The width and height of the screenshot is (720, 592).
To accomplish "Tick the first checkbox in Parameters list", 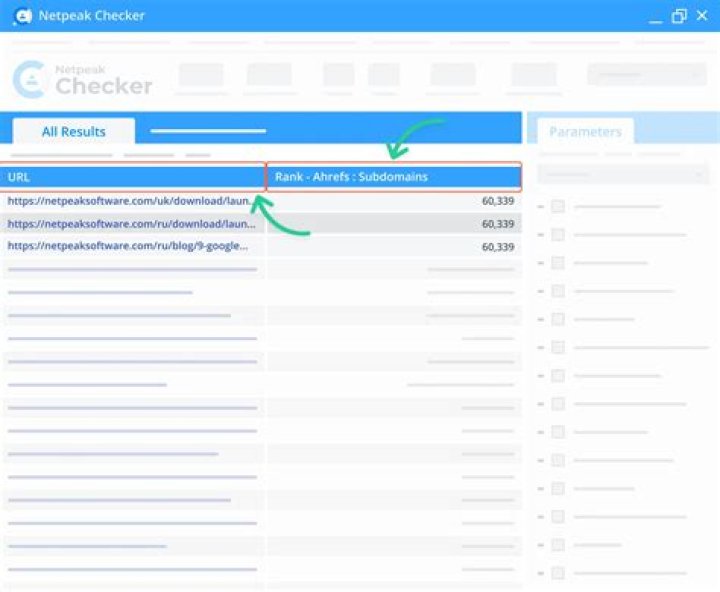I will point(558,206).
